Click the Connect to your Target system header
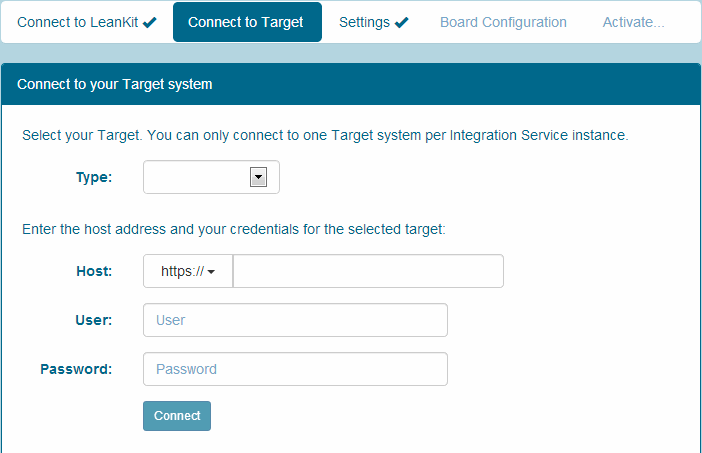The width and height of the screenshot is (702, 453). 115,84
